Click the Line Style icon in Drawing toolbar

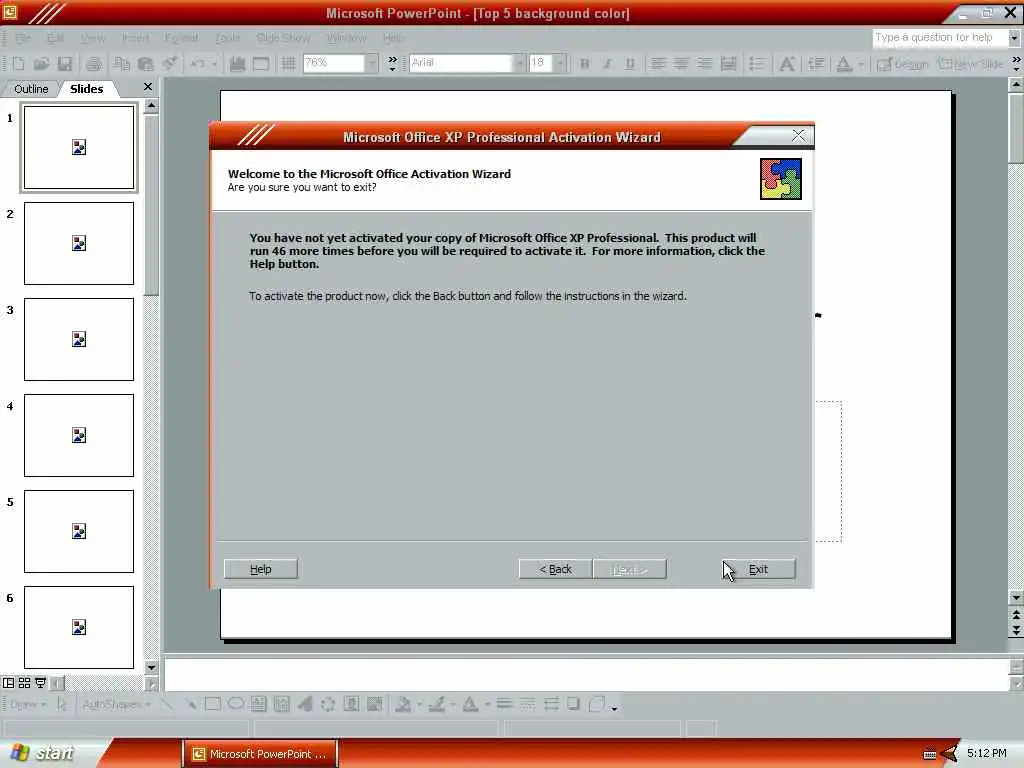tap(504, 704)
